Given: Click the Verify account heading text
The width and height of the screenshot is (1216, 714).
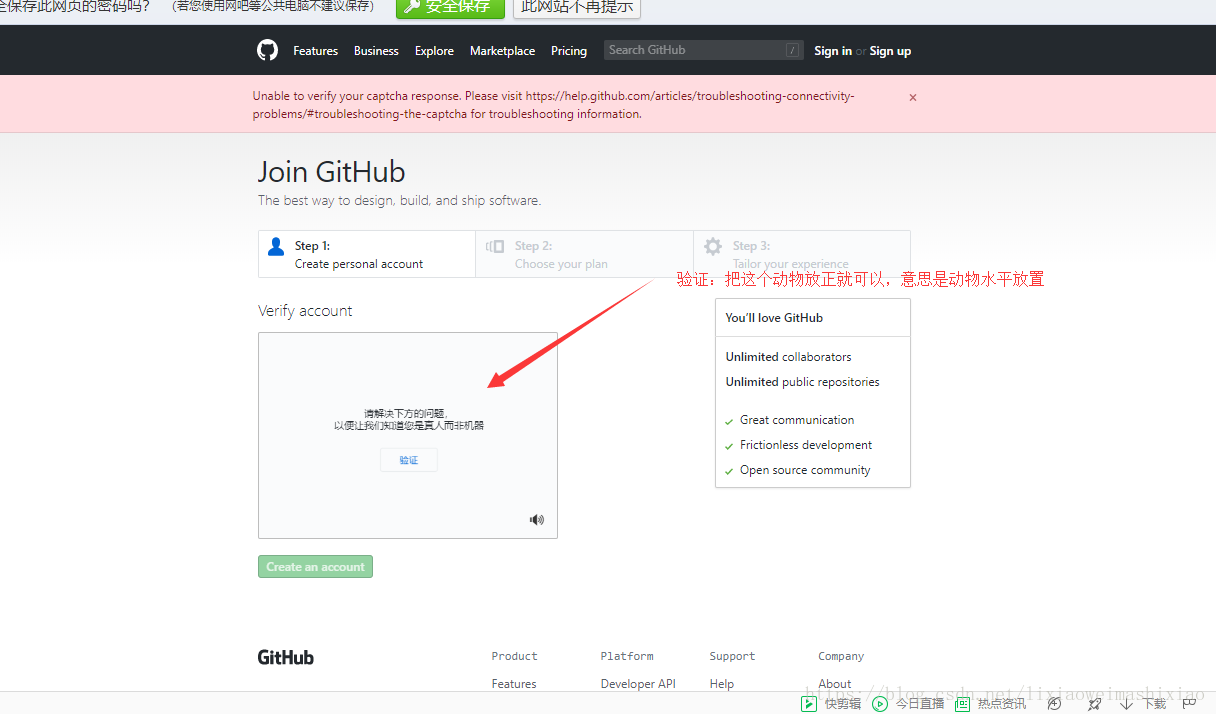Looking at the screenshot, I should tap(305, 311).
